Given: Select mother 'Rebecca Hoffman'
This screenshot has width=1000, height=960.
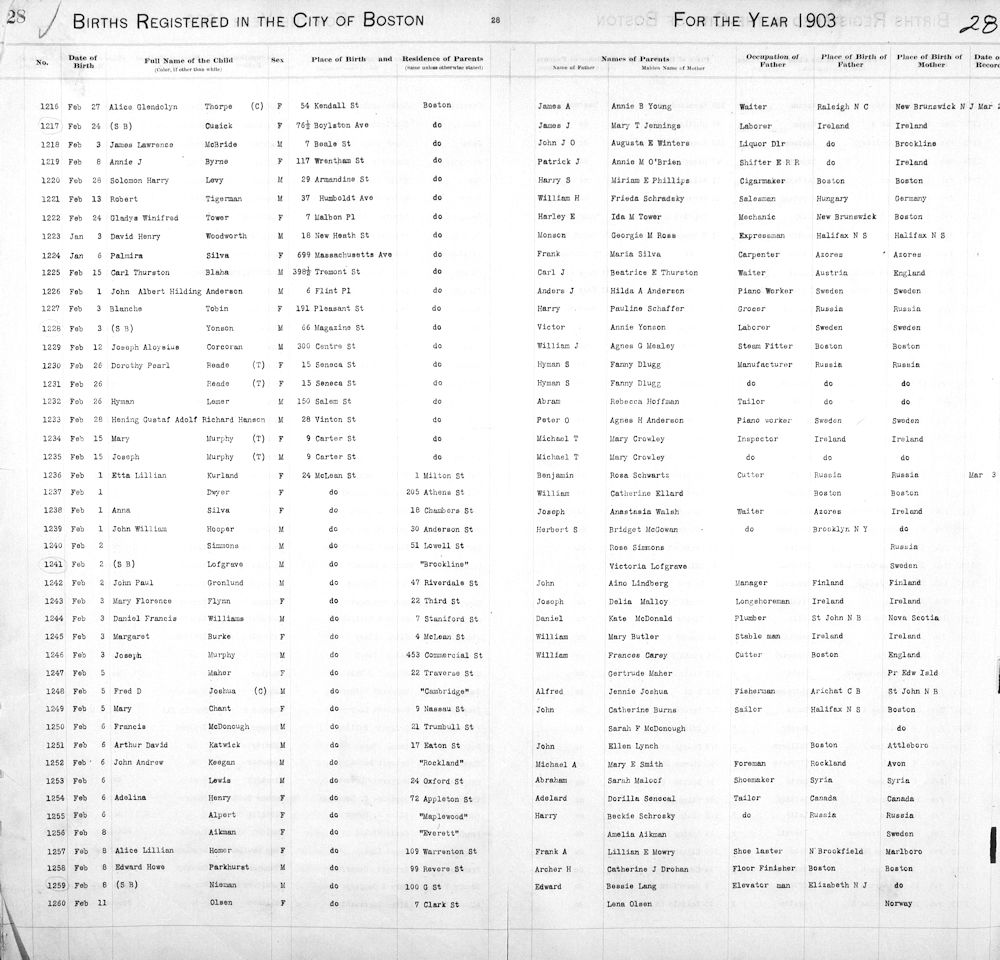Looking at the screenshot, I should click(645, 402).
